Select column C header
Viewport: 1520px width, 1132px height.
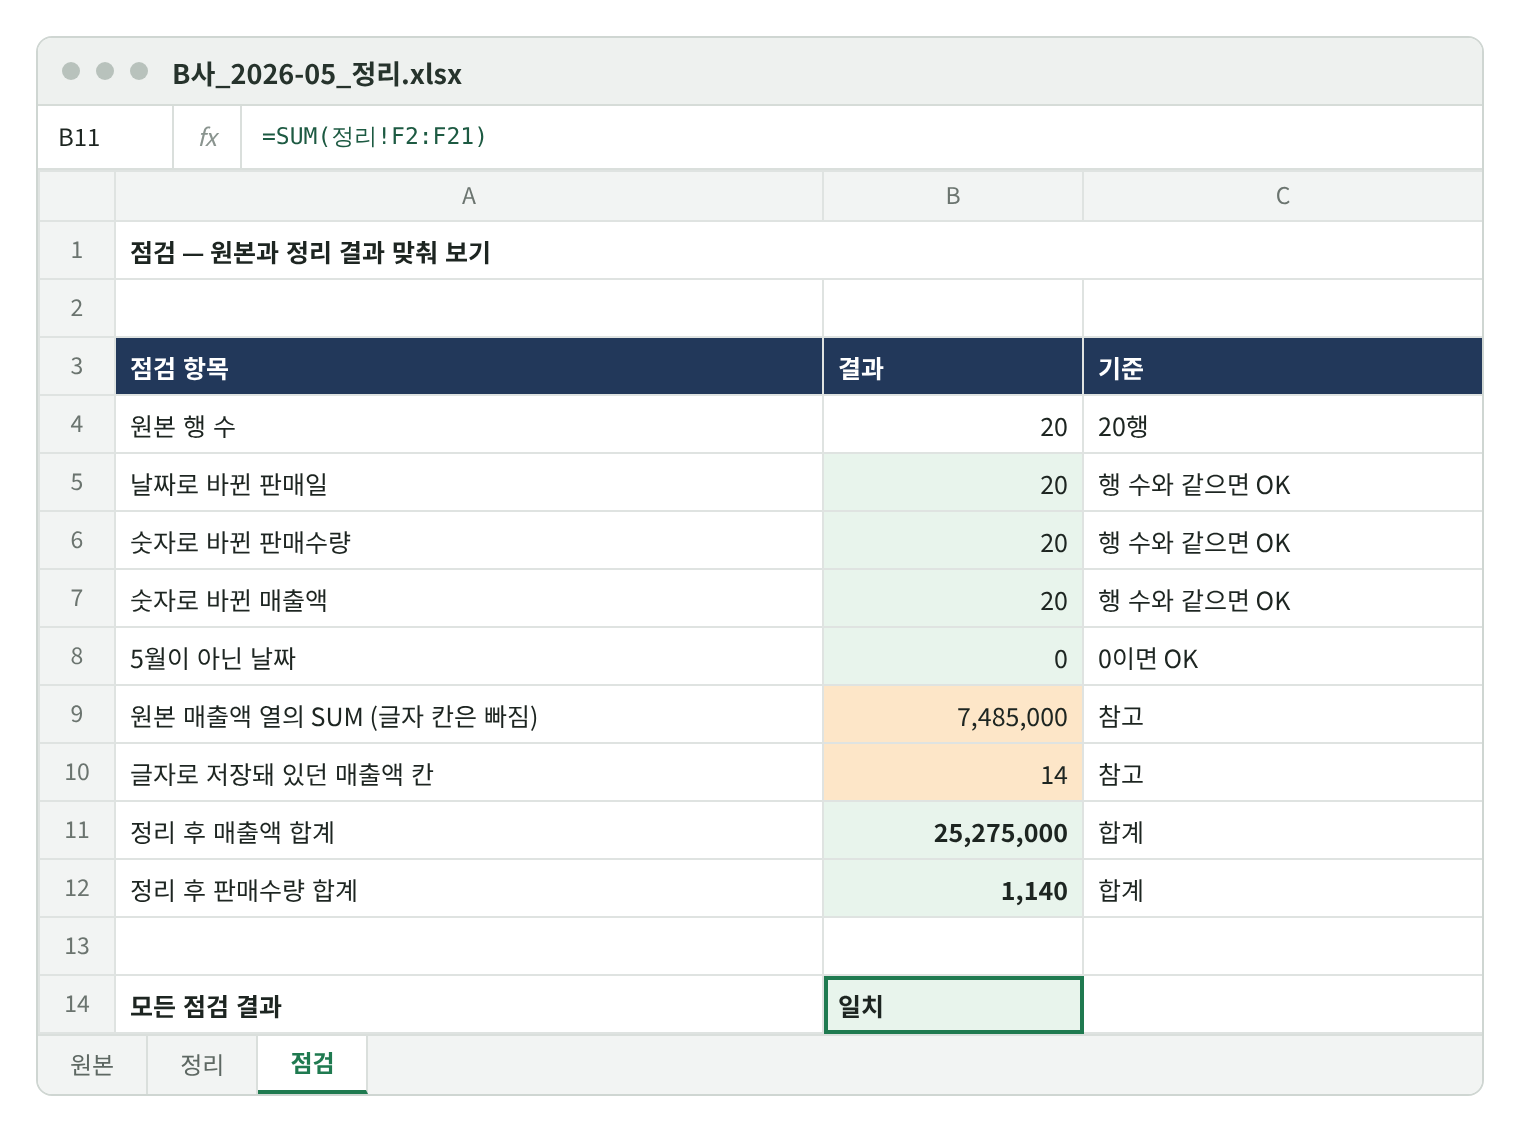(1283, 196)
